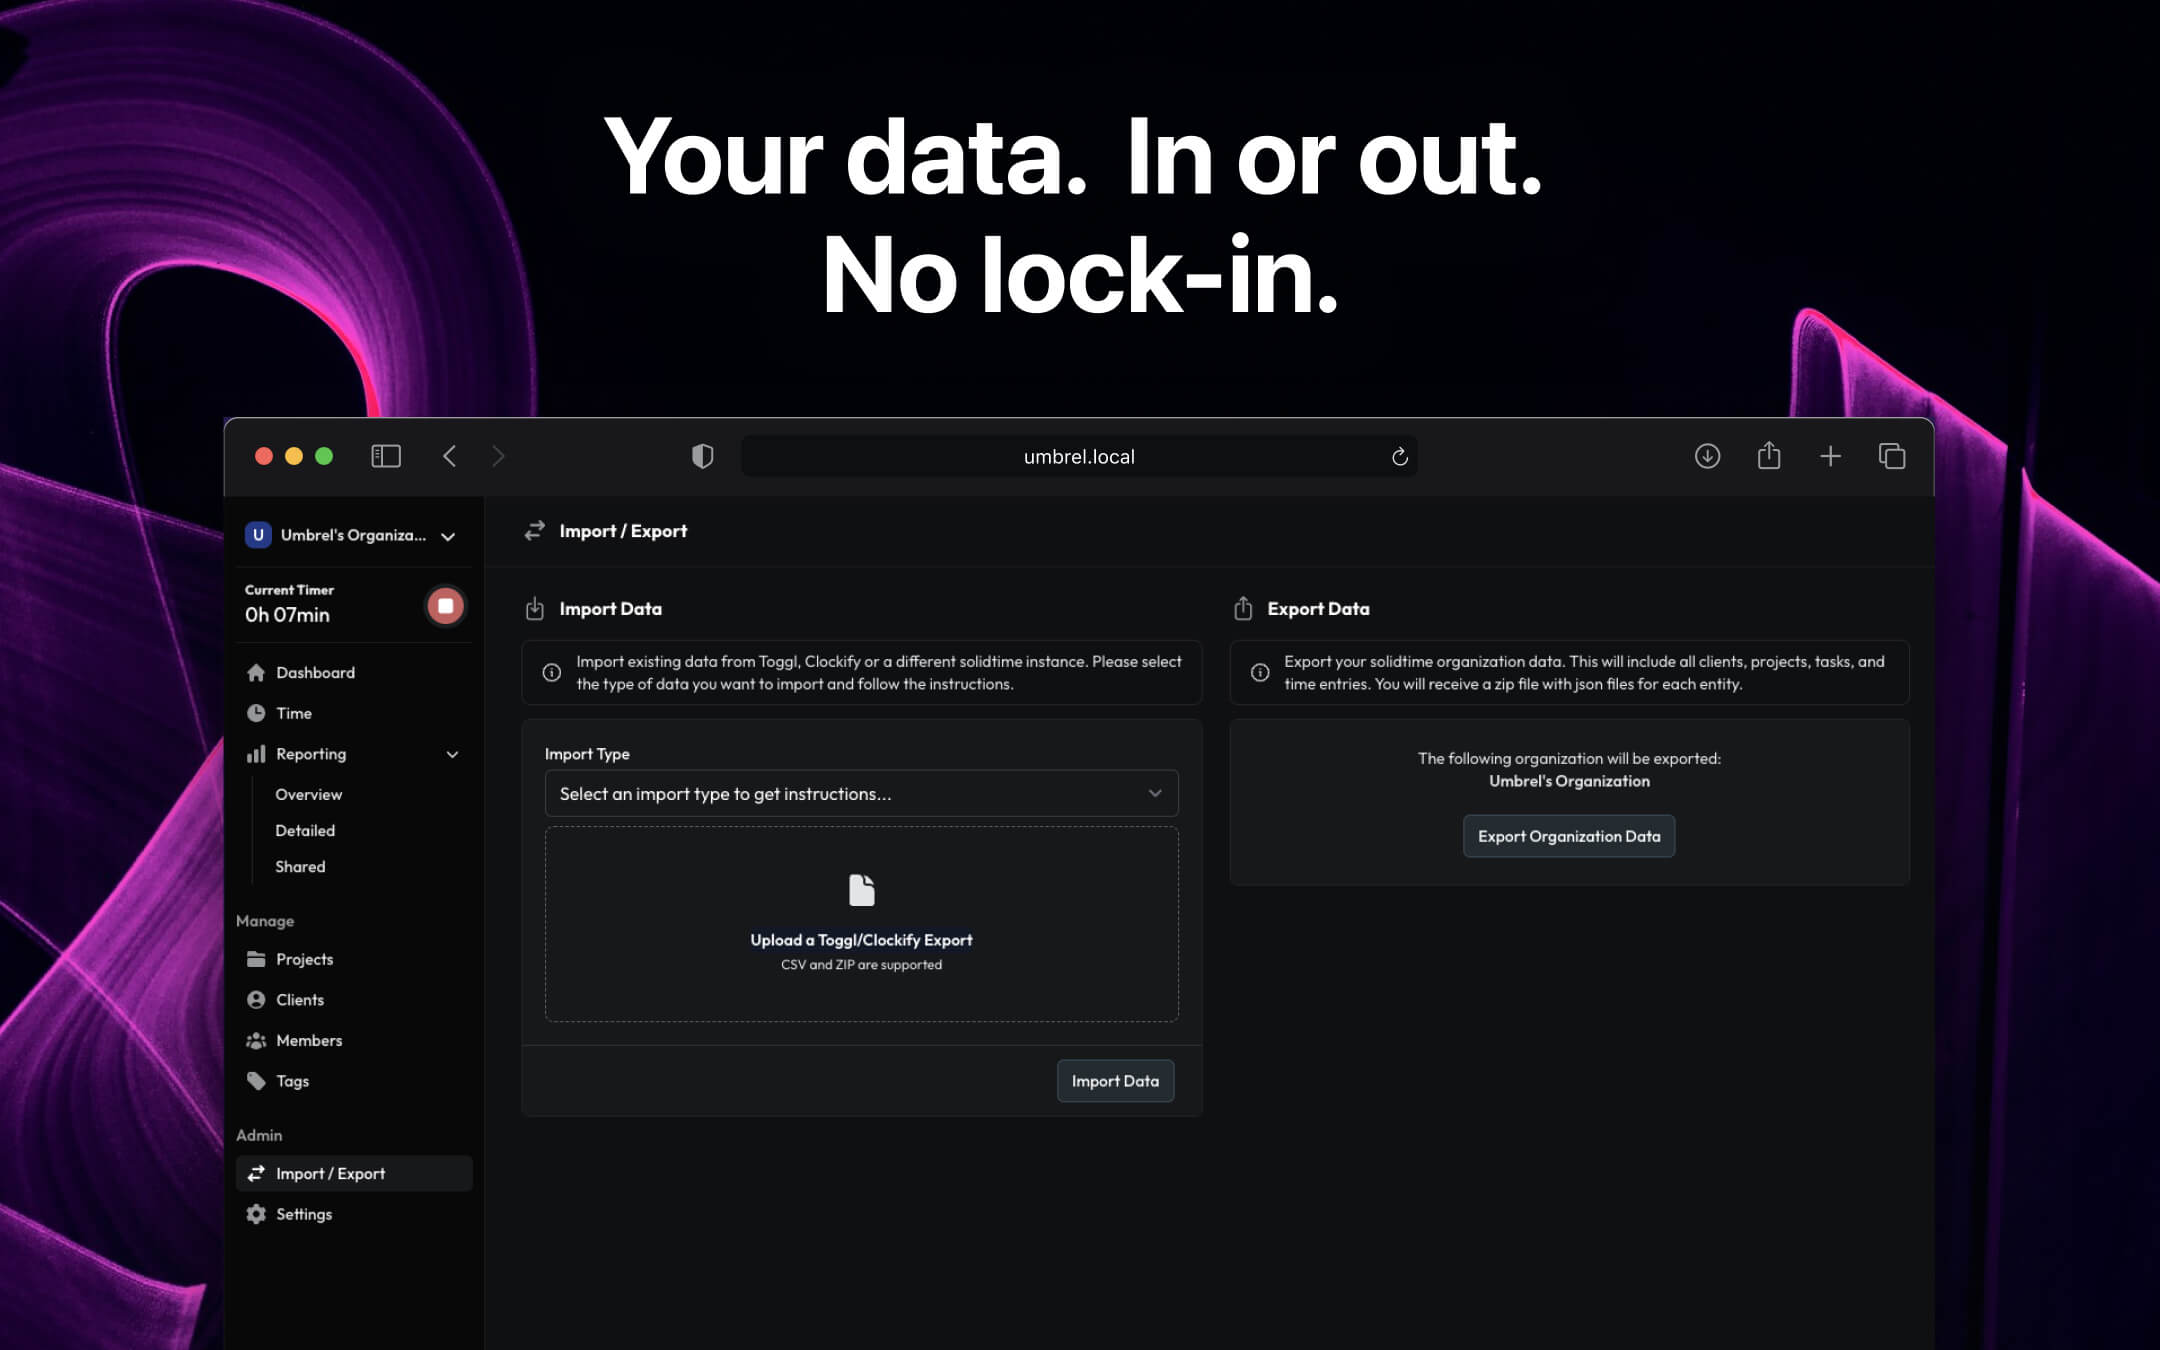
Task: Open the import type selection dropdown
Action: point(861,793)
